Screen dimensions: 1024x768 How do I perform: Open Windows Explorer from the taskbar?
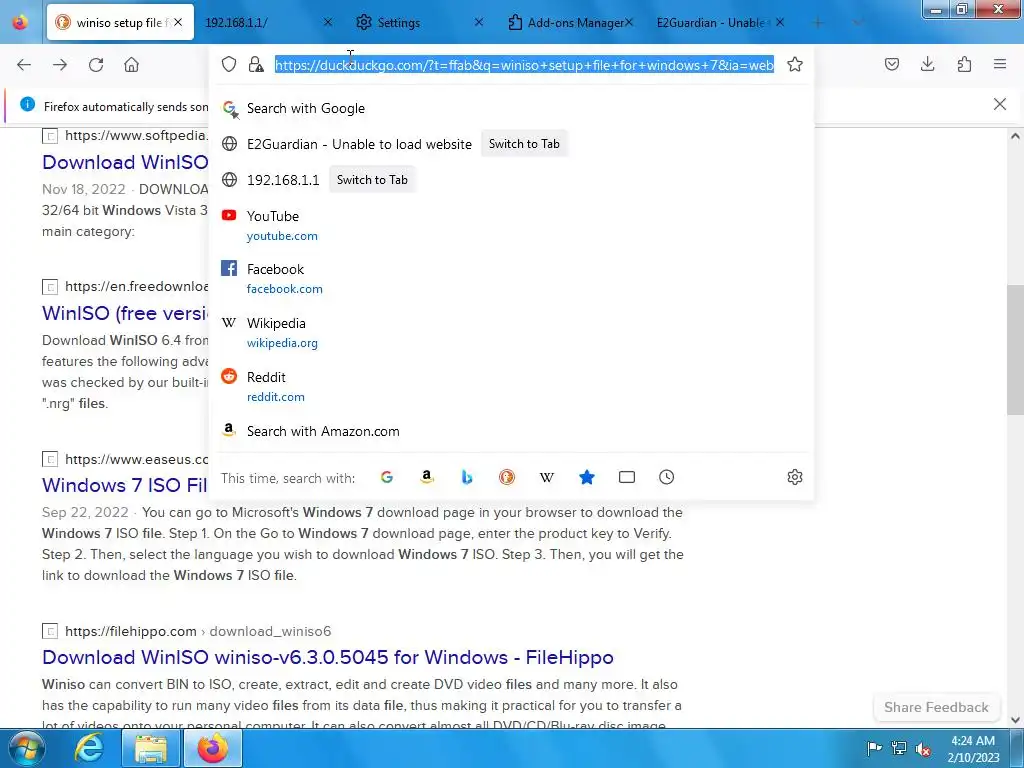[x=151, y=748]
